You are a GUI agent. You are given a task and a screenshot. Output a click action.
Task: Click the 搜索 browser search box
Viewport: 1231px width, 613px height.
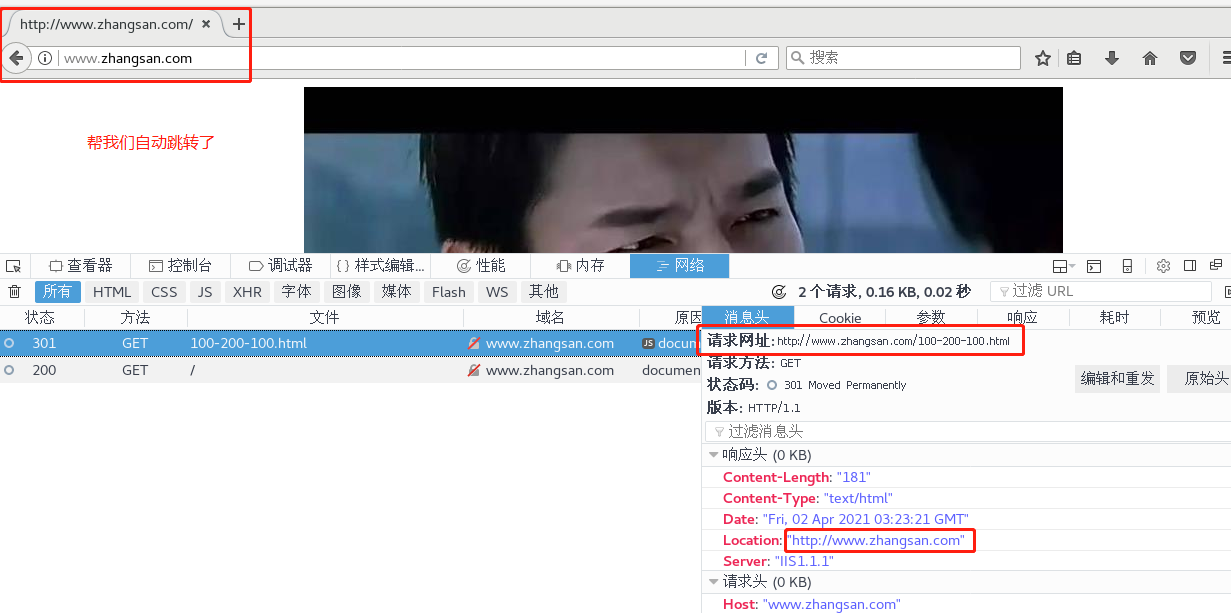coord(903,58)
